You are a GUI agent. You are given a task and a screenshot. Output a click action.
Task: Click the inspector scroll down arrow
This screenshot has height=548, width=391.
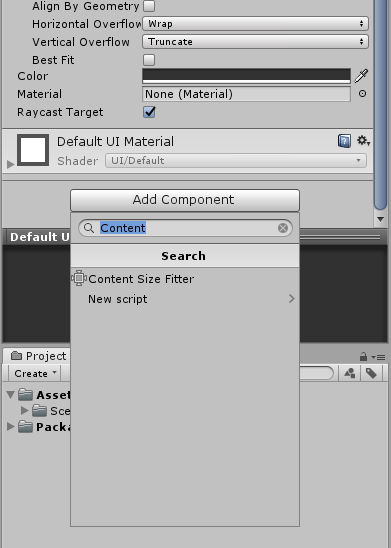tap(381, 219)
